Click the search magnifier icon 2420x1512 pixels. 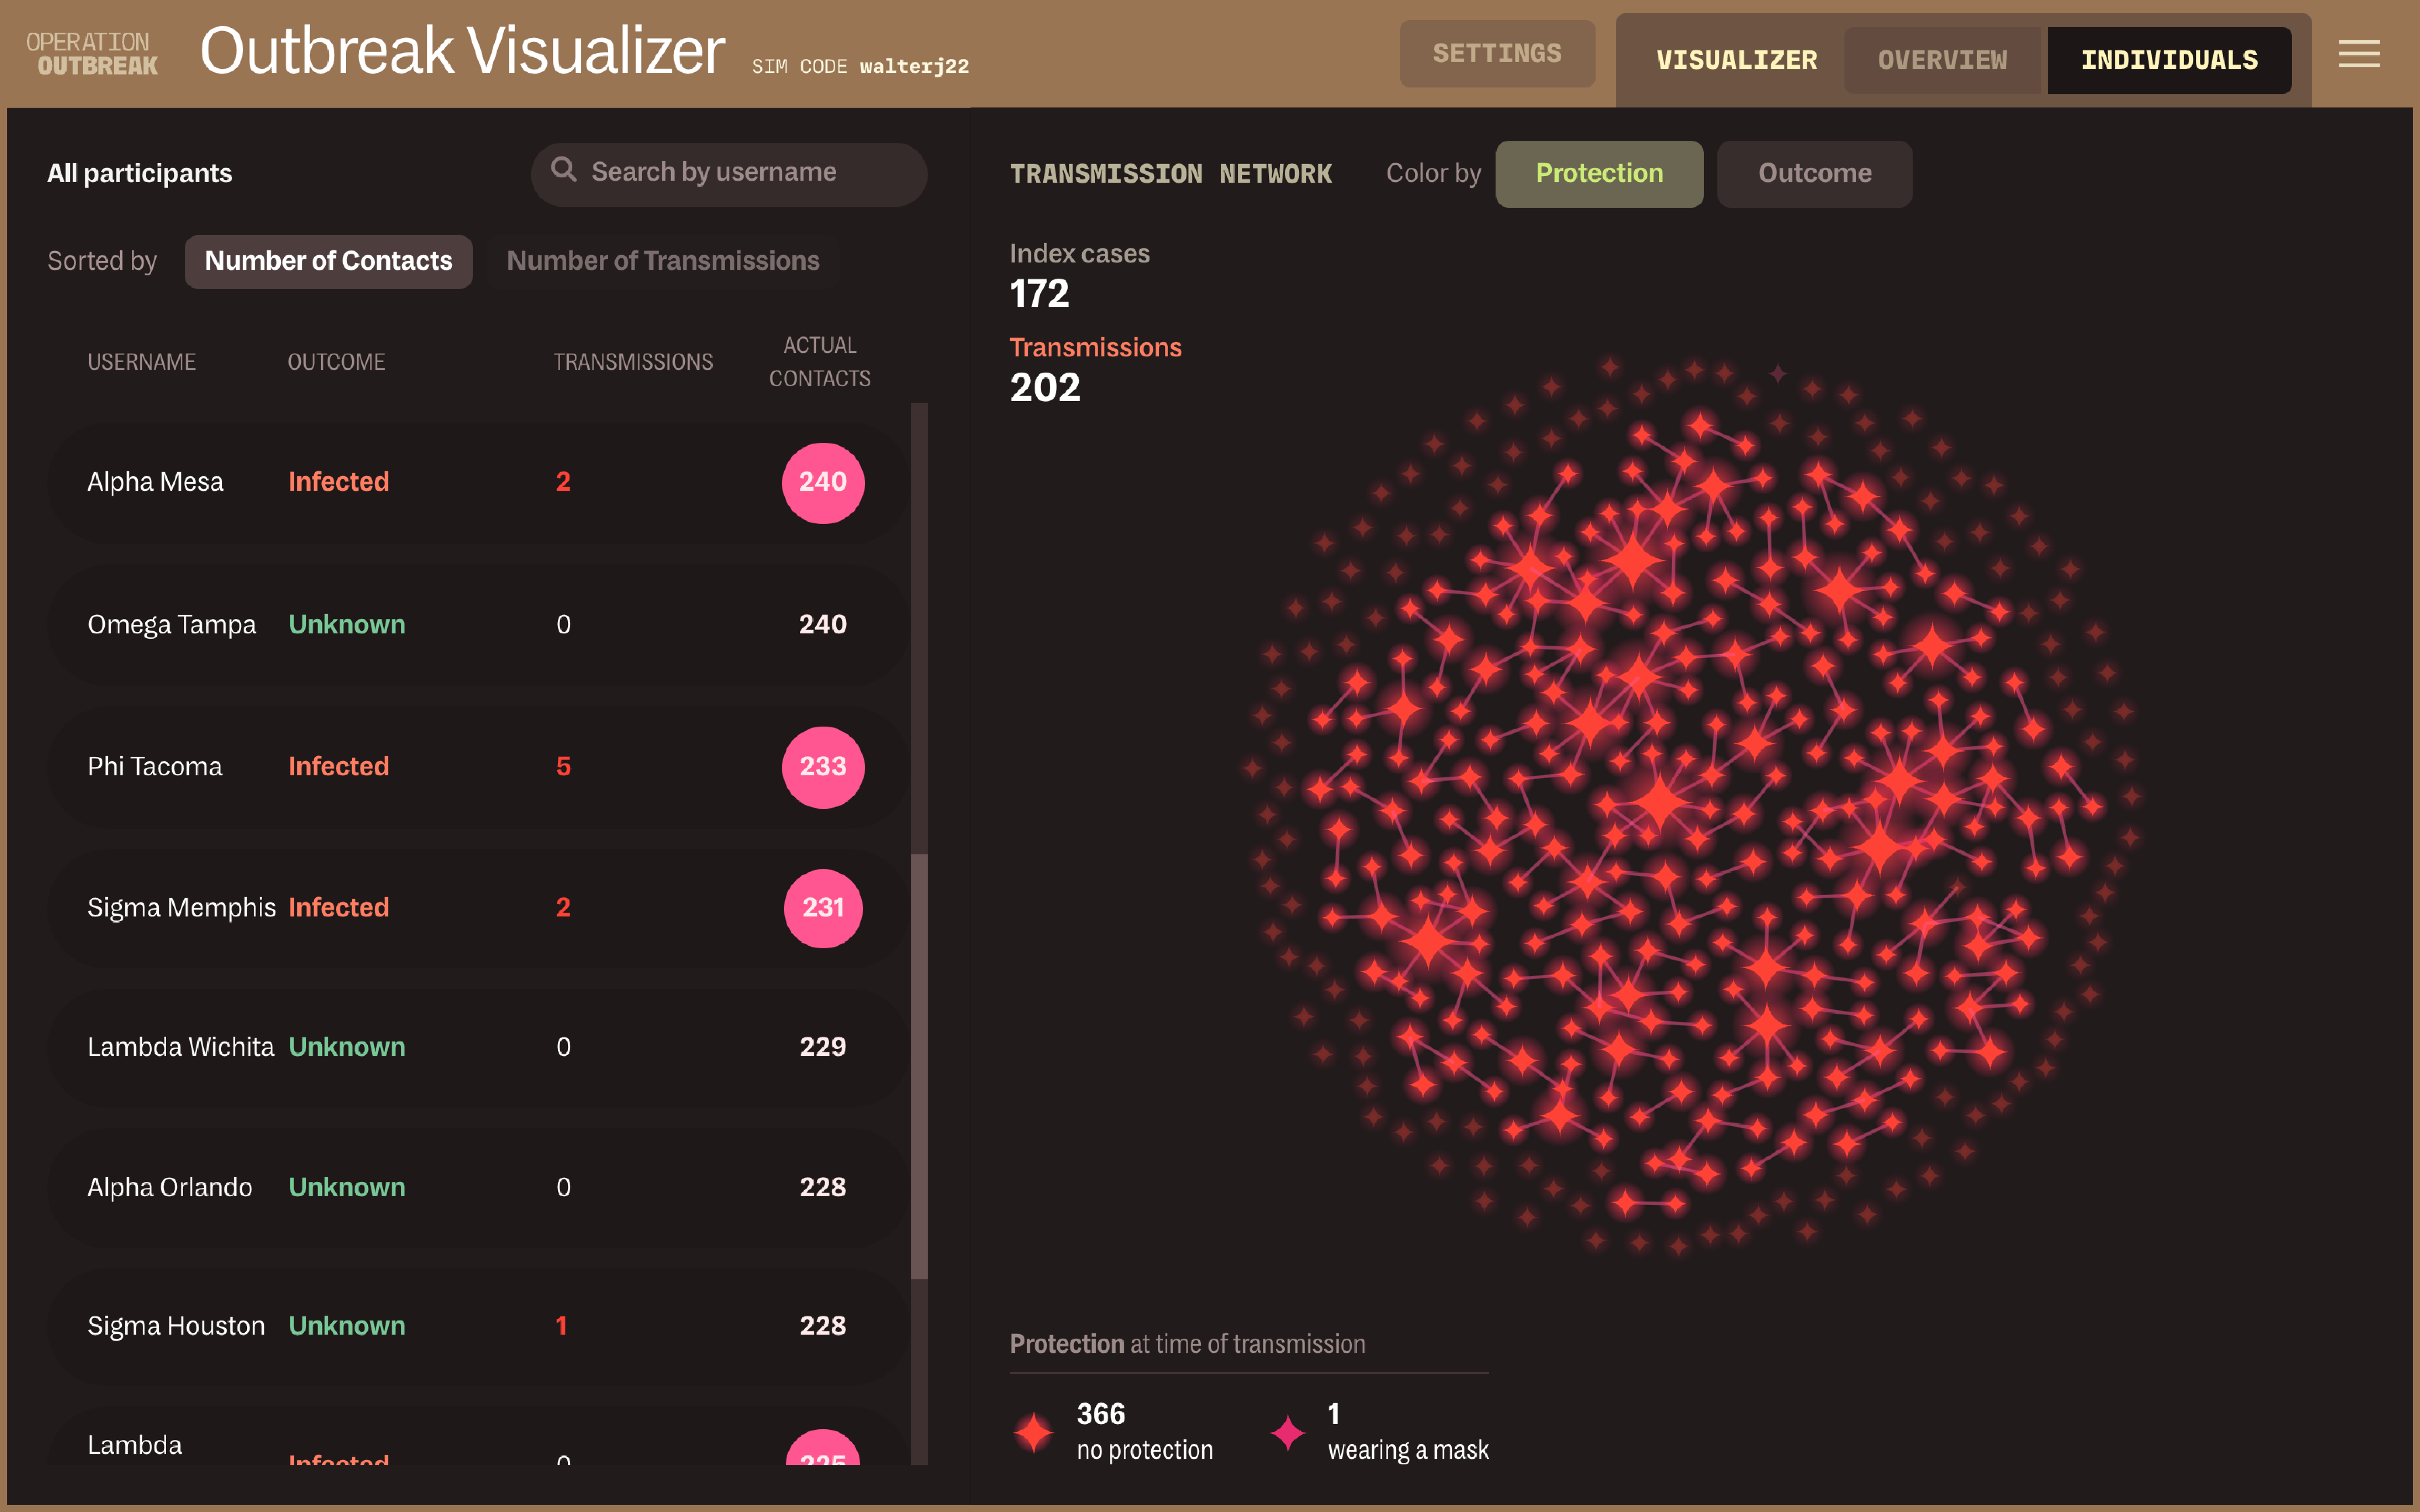click(564, 170)
